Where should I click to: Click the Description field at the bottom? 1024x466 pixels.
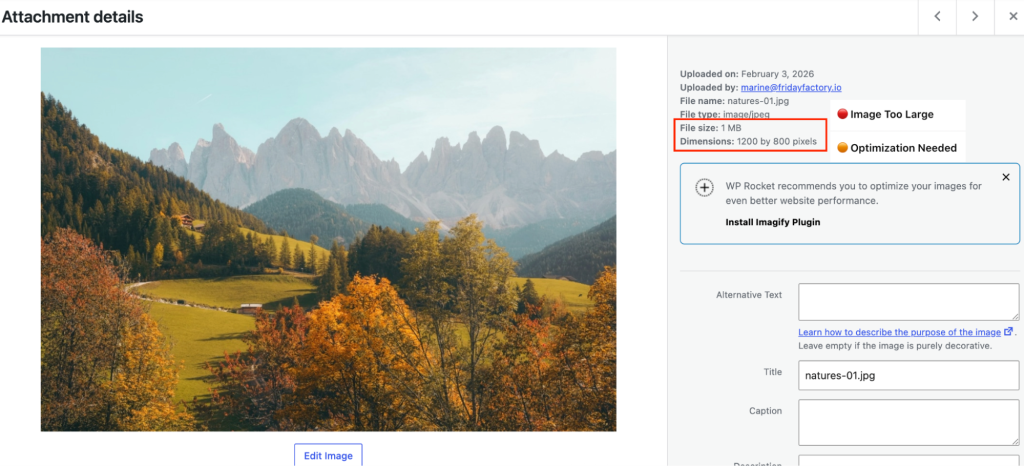pos(908,460)
